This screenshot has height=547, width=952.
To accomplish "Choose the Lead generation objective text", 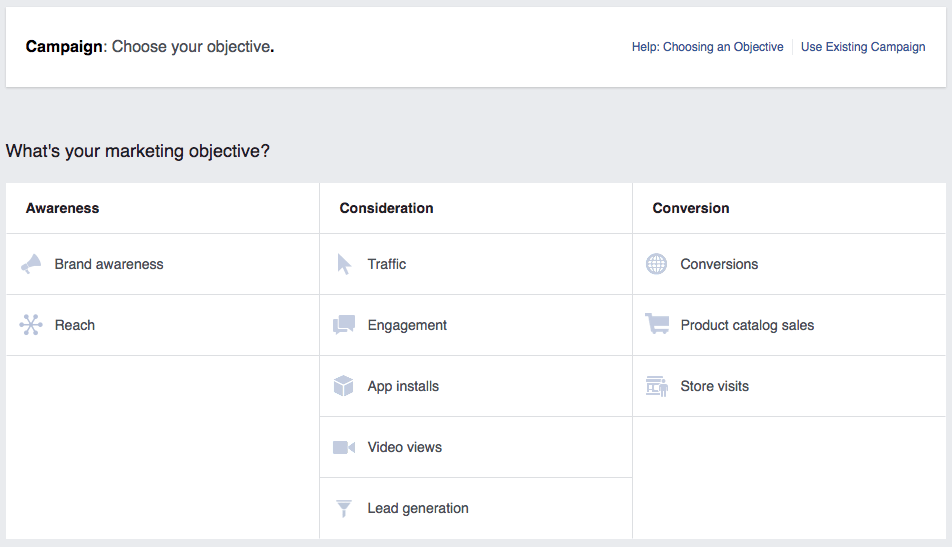I will [x=418, y=508].
